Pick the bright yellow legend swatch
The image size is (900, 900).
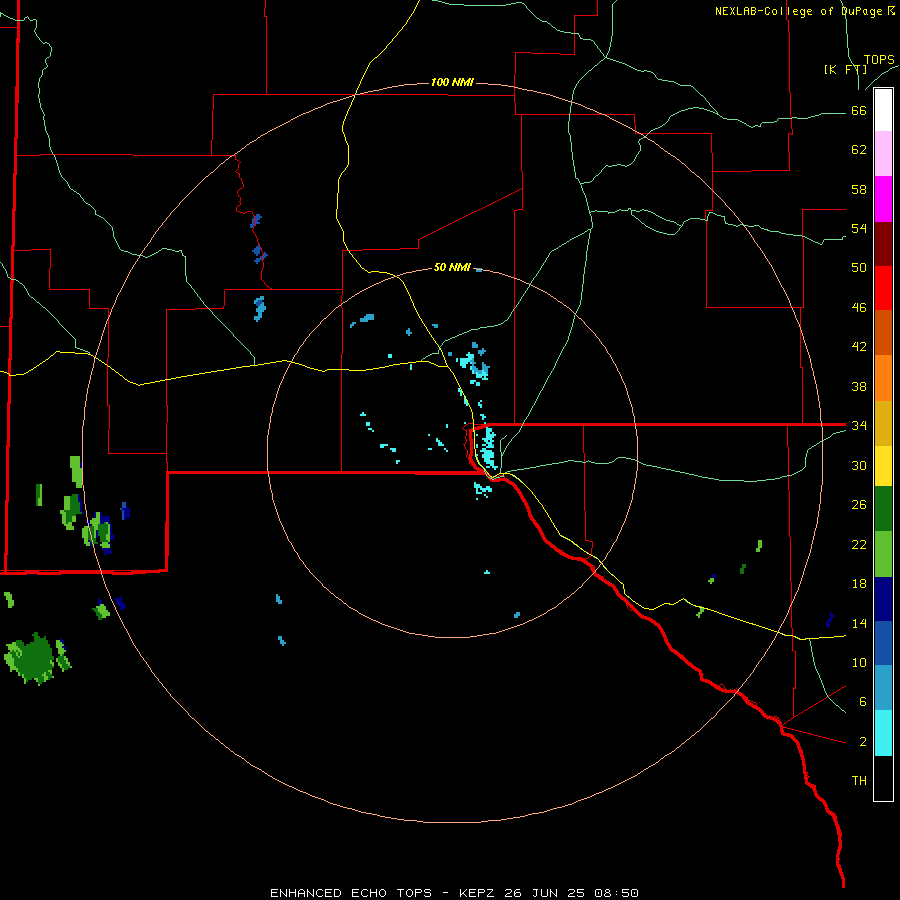click(883, 465)
